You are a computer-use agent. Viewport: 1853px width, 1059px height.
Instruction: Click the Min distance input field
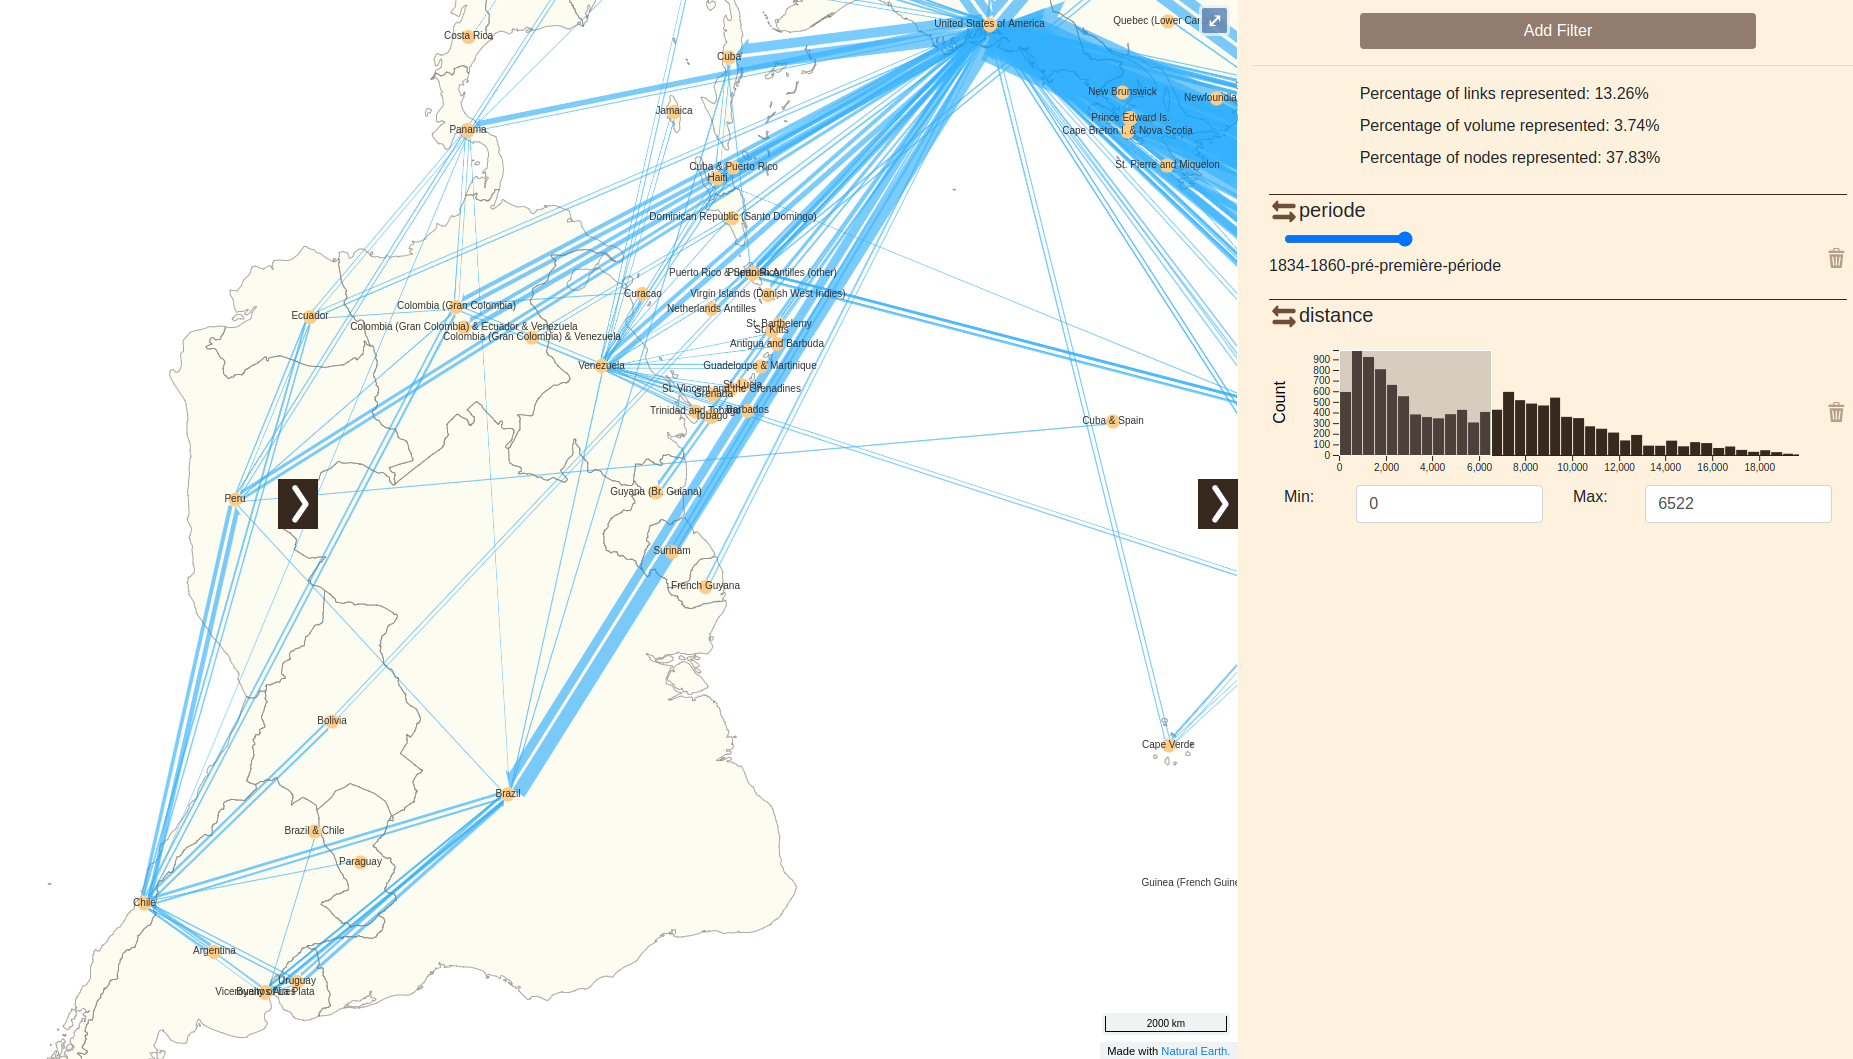point(1449,504)
